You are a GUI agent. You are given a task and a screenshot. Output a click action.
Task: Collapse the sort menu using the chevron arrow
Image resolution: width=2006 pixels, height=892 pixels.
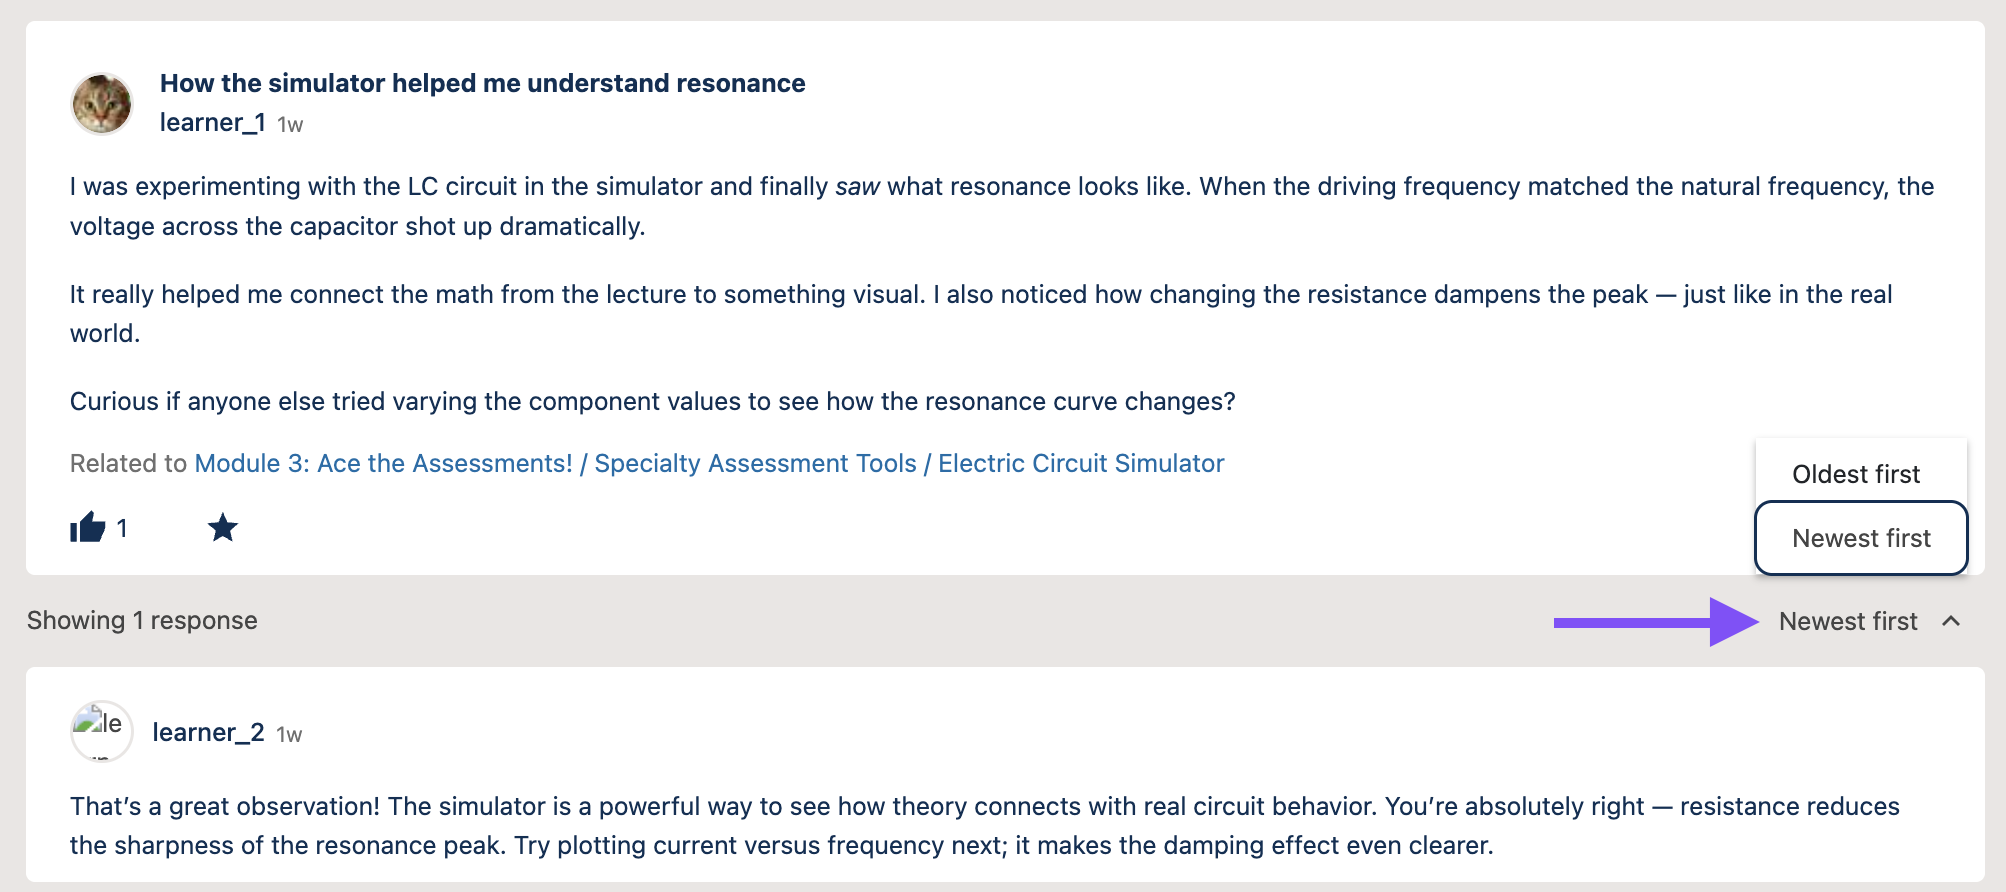(1950, 621)
